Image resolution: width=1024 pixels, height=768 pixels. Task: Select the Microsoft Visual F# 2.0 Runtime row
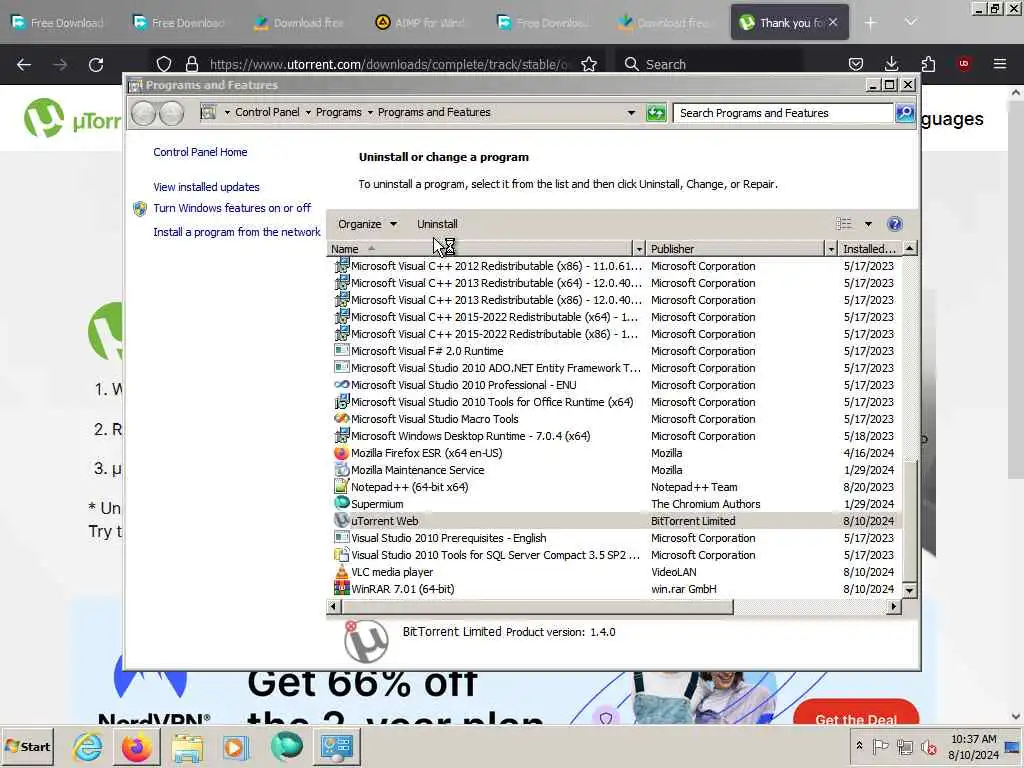click(x=614, y=351)
